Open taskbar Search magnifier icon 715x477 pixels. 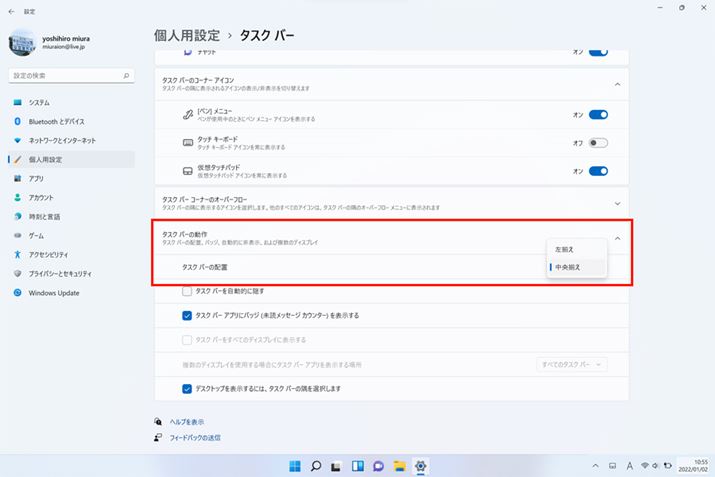pos(315,465)
